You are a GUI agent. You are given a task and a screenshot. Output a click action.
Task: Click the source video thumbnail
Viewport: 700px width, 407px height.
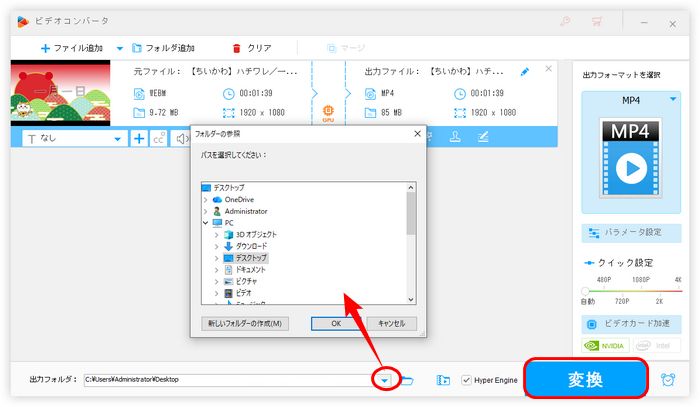60,93
